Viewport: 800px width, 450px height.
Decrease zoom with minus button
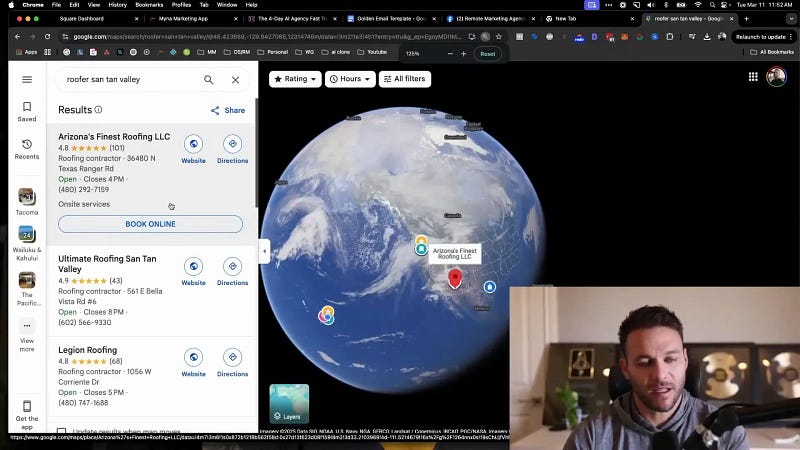pyautogui.click(x=450, y=54)
